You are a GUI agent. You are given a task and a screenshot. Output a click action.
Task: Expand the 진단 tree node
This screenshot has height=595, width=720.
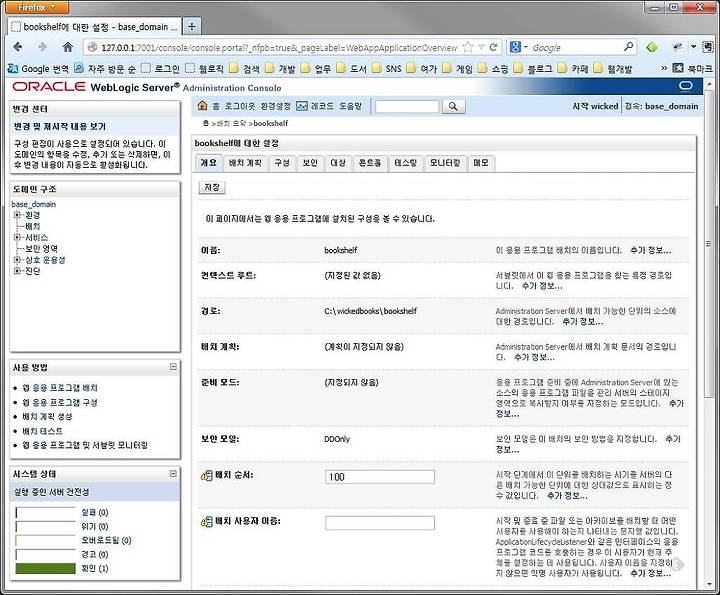[17, 271]
